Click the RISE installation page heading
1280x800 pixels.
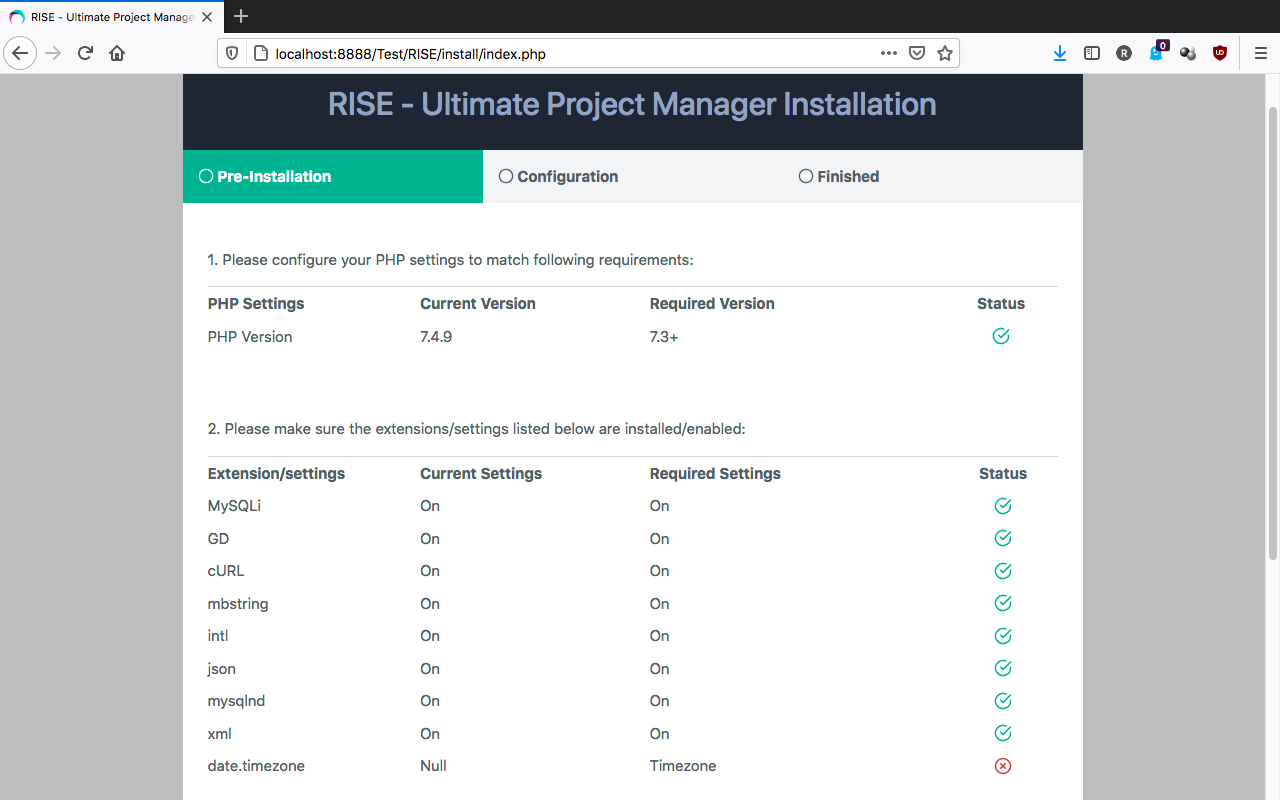click(632, 104)
